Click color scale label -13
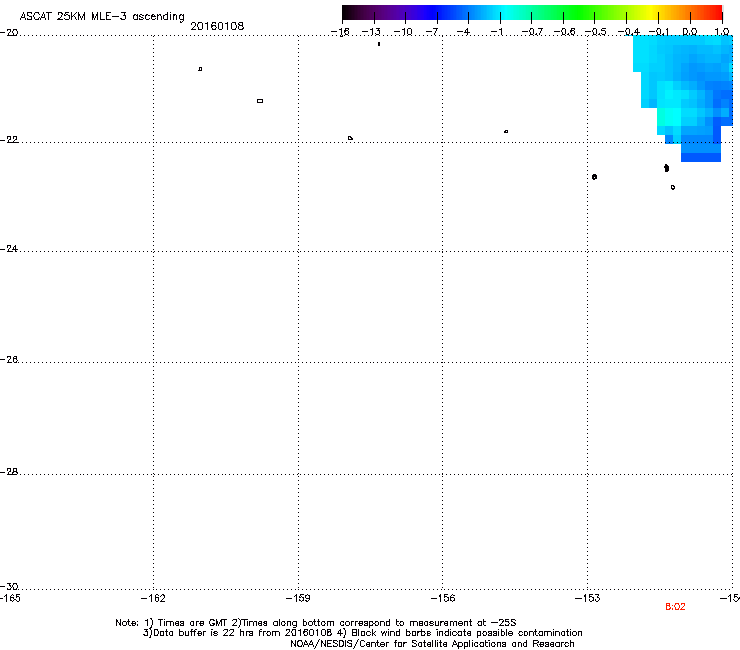 [371, 32]
